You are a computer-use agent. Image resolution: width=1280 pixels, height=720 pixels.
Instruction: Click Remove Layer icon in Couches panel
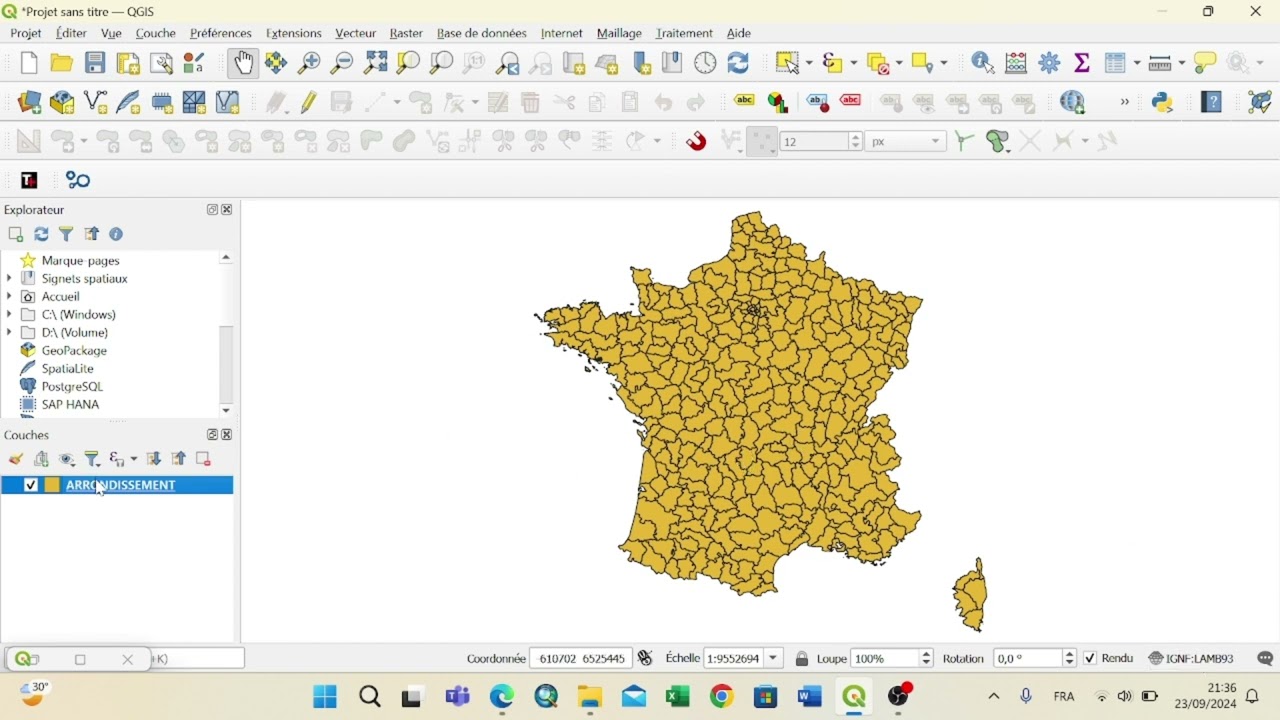tap(204, 461)
